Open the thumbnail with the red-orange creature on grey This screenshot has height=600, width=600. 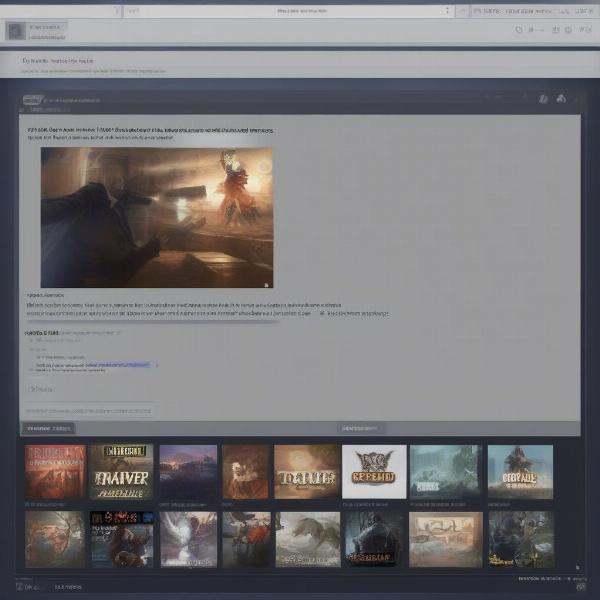[246, 539]
